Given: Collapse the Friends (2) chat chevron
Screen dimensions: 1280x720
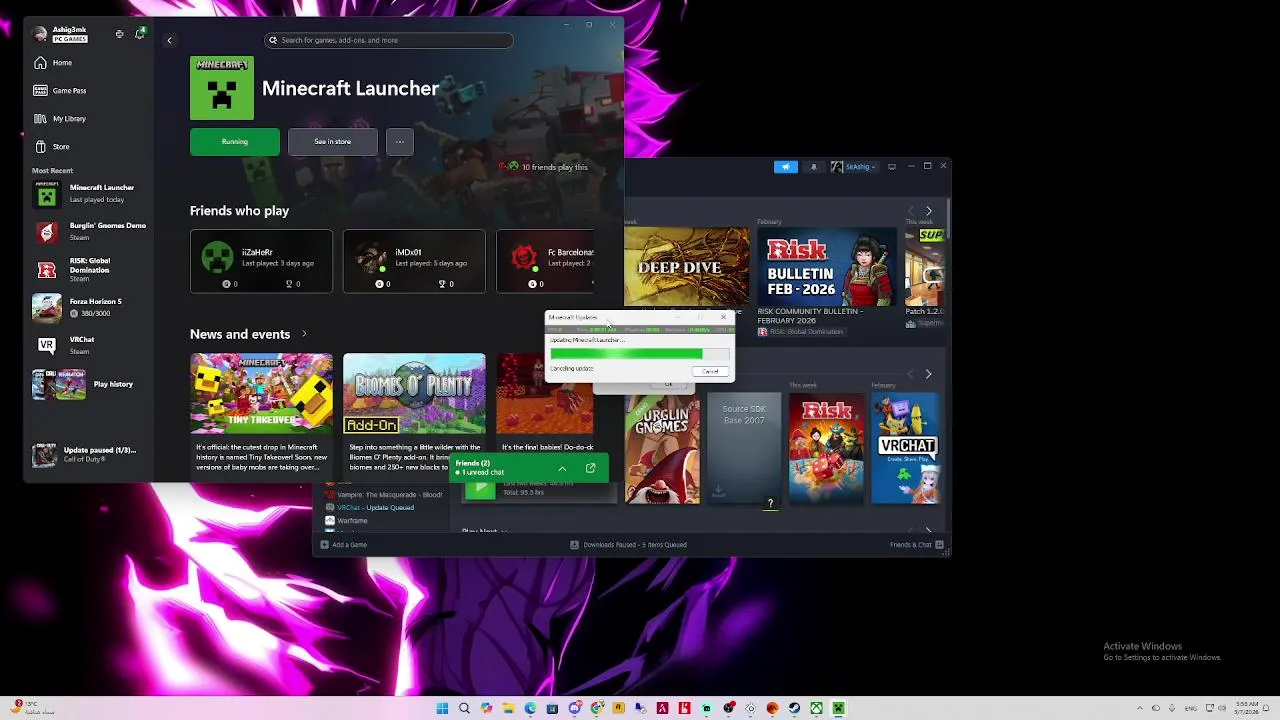Looking at the screenshot, I should (x=562, y=468).
